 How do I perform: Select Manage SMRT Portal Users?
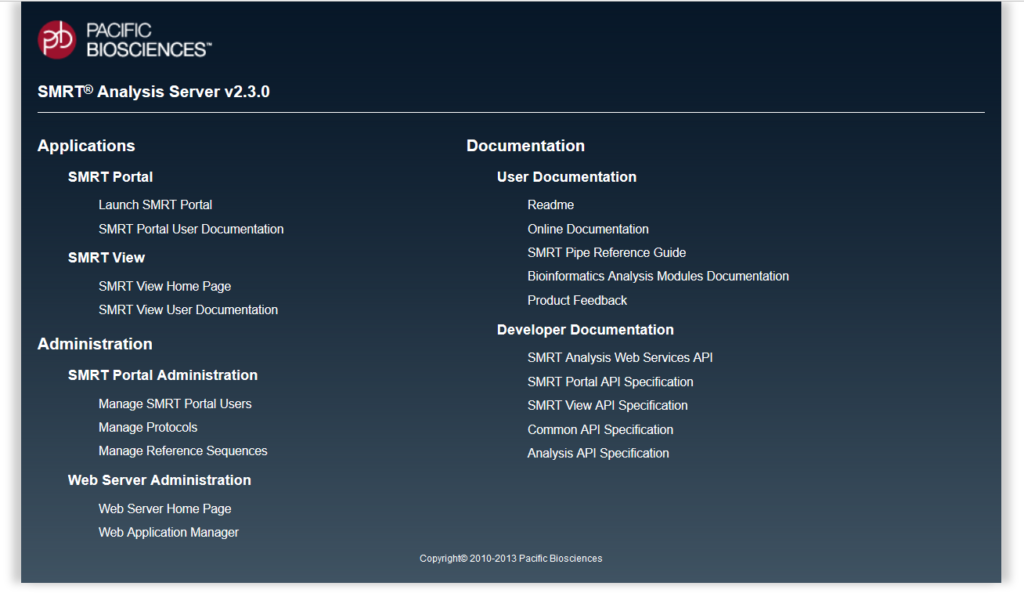175,404
